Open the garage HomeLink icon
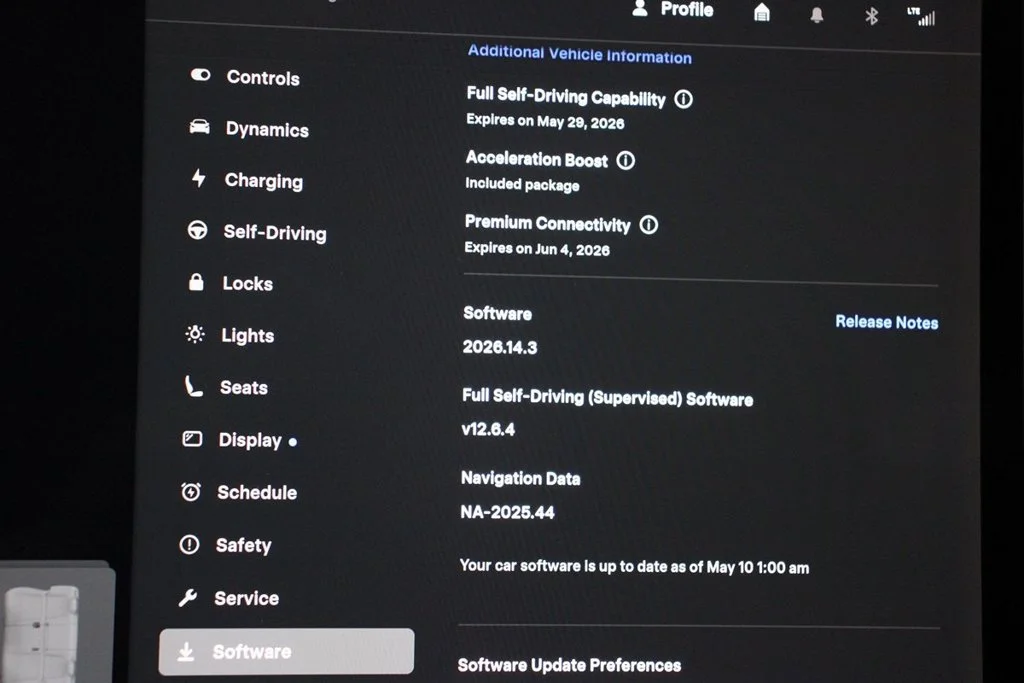 point(761,12)
